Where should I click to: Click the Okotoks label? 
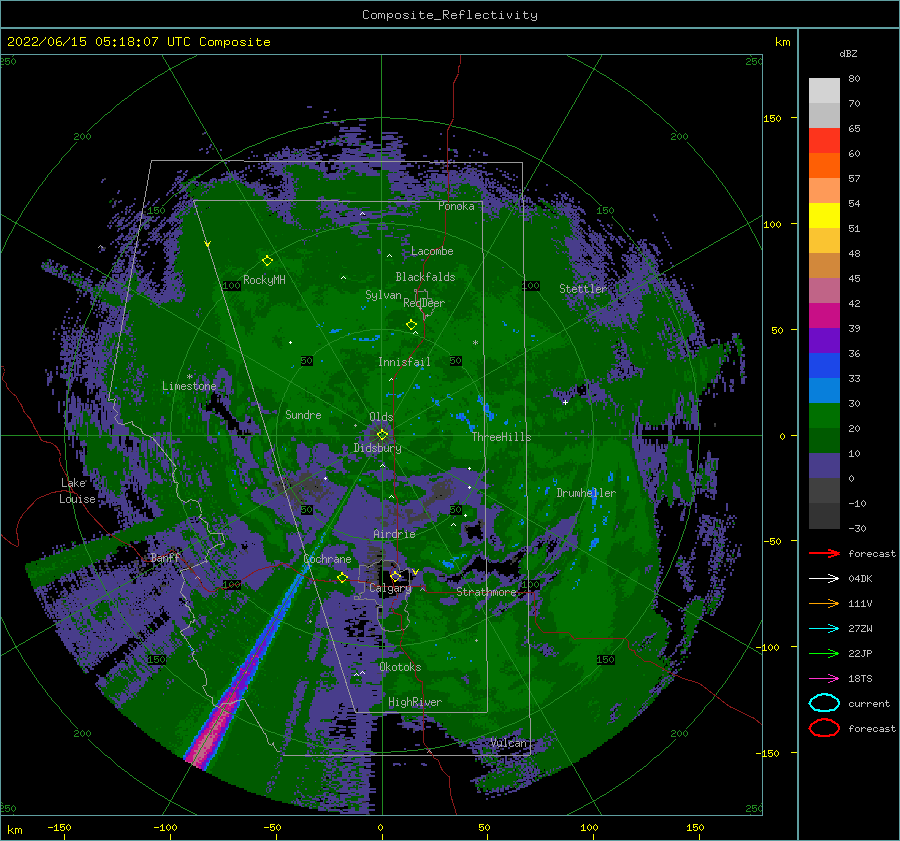coord(400,667)
